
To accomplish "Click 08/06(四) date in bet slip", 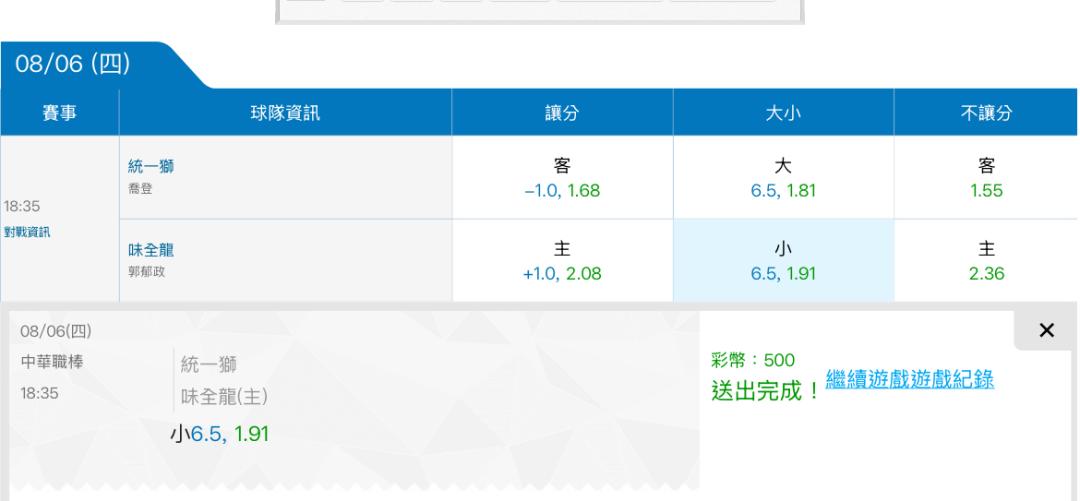I will tap(56, 331).
